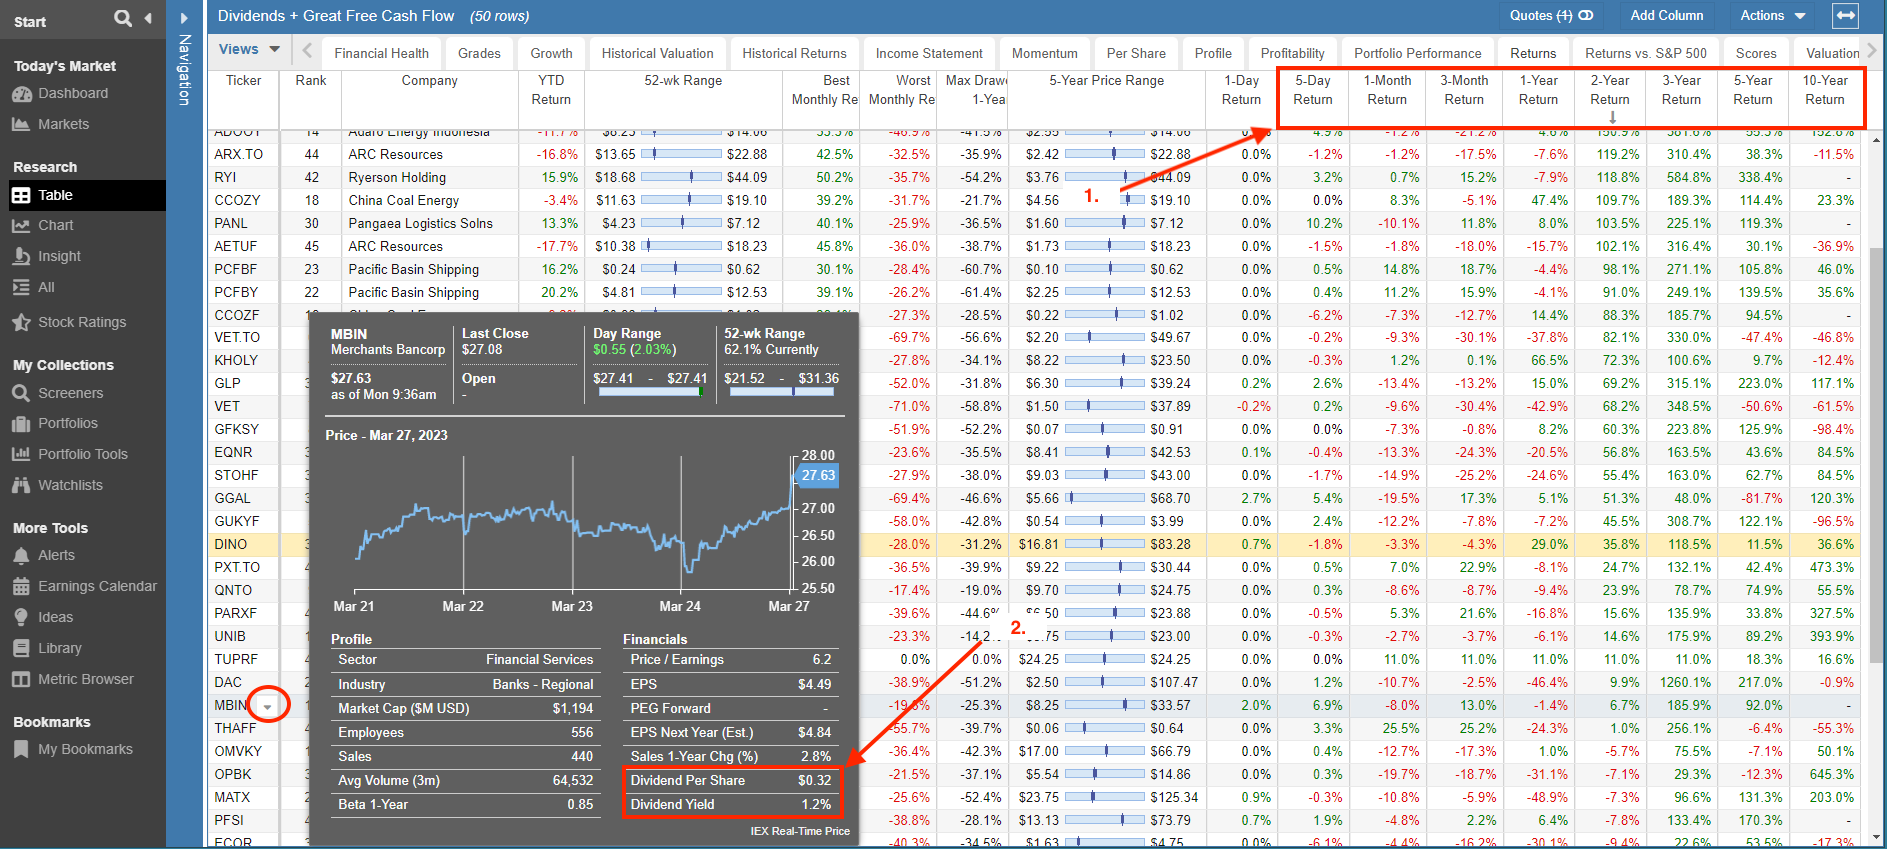Switch to the Scores tab
Screen dimensions: 1887x849
coord(1756,53)
